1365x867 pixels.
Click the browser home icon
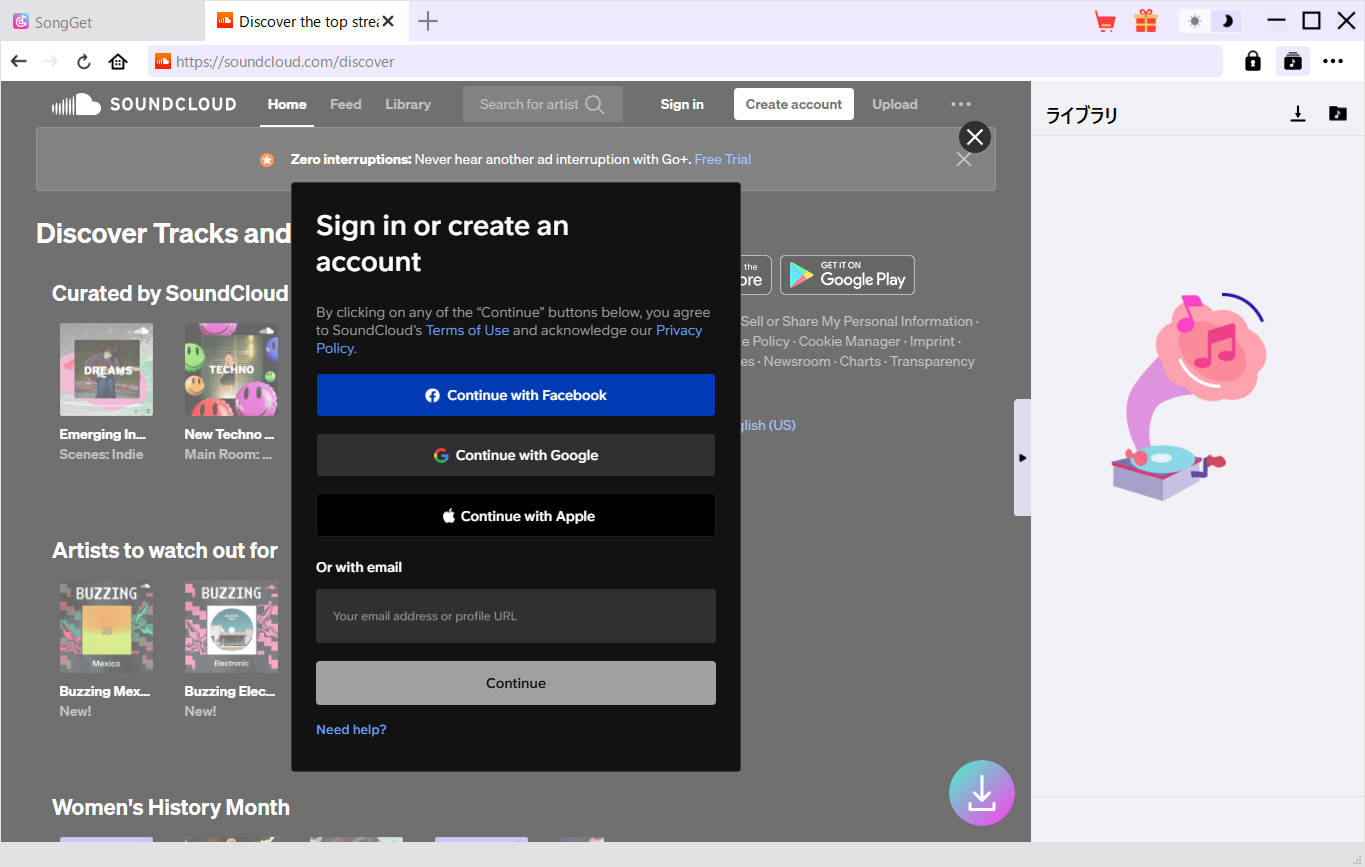click(118, 62)
